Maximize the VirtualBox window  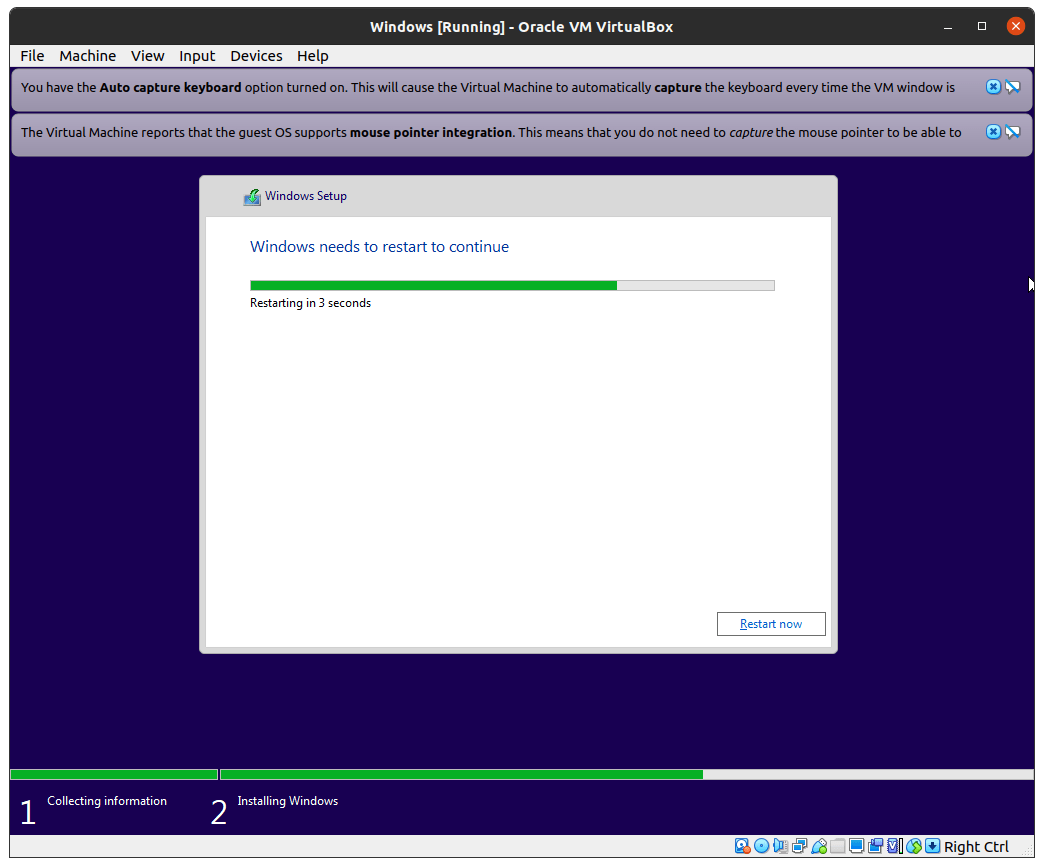[981, 26]
